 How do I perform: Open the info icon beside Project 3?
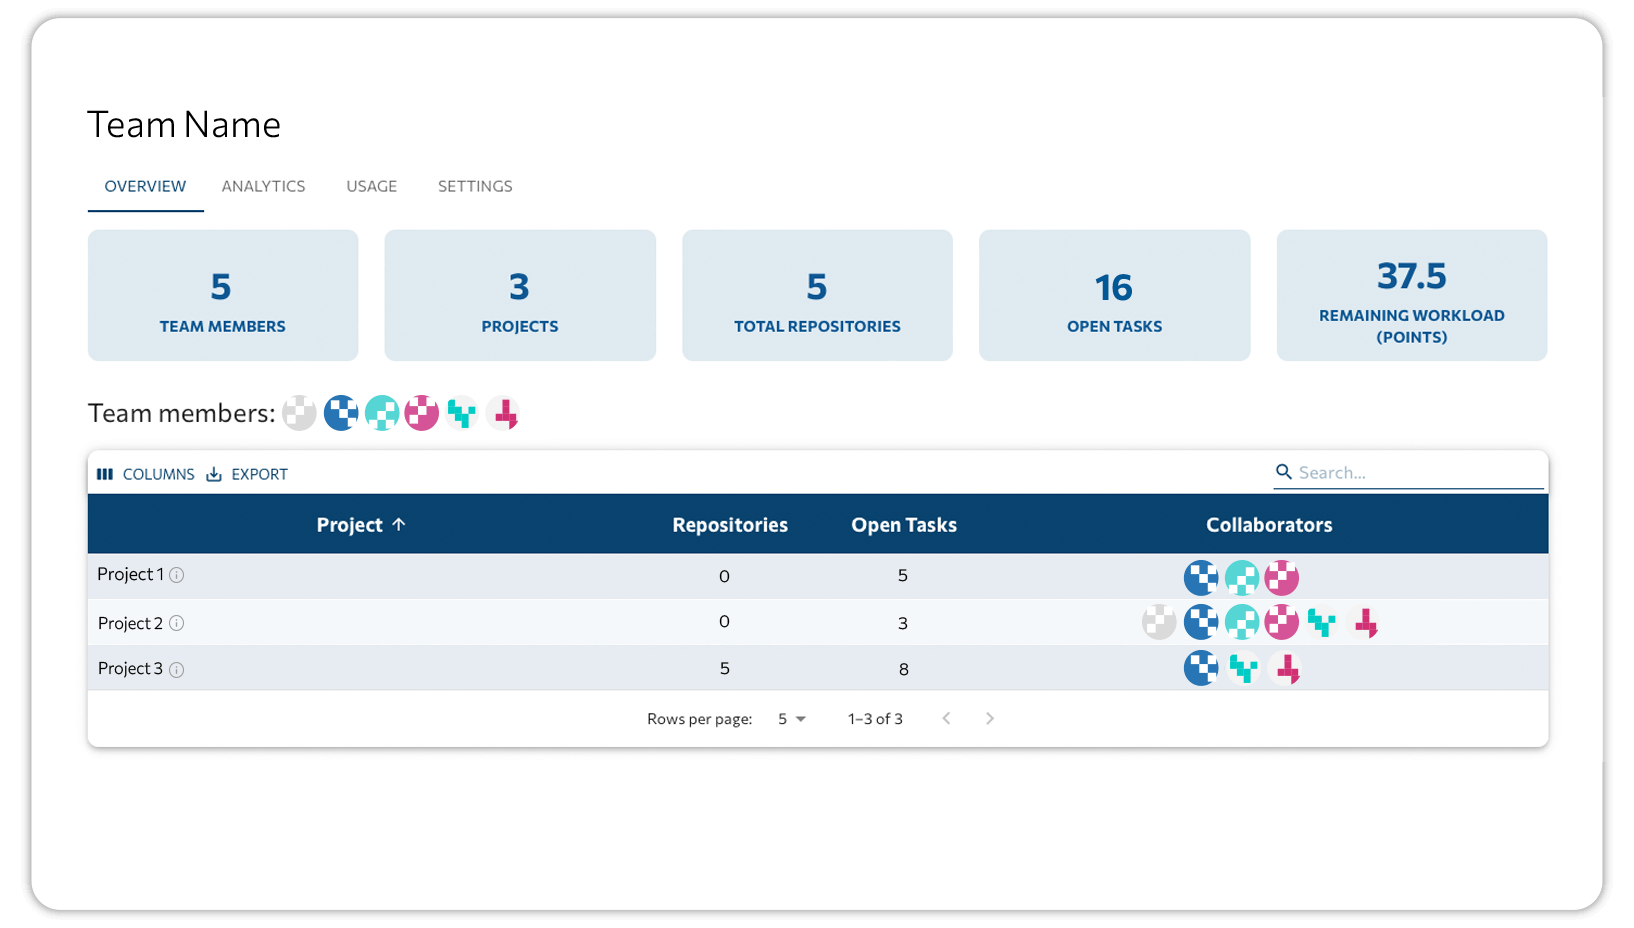(x=177, y=669)
